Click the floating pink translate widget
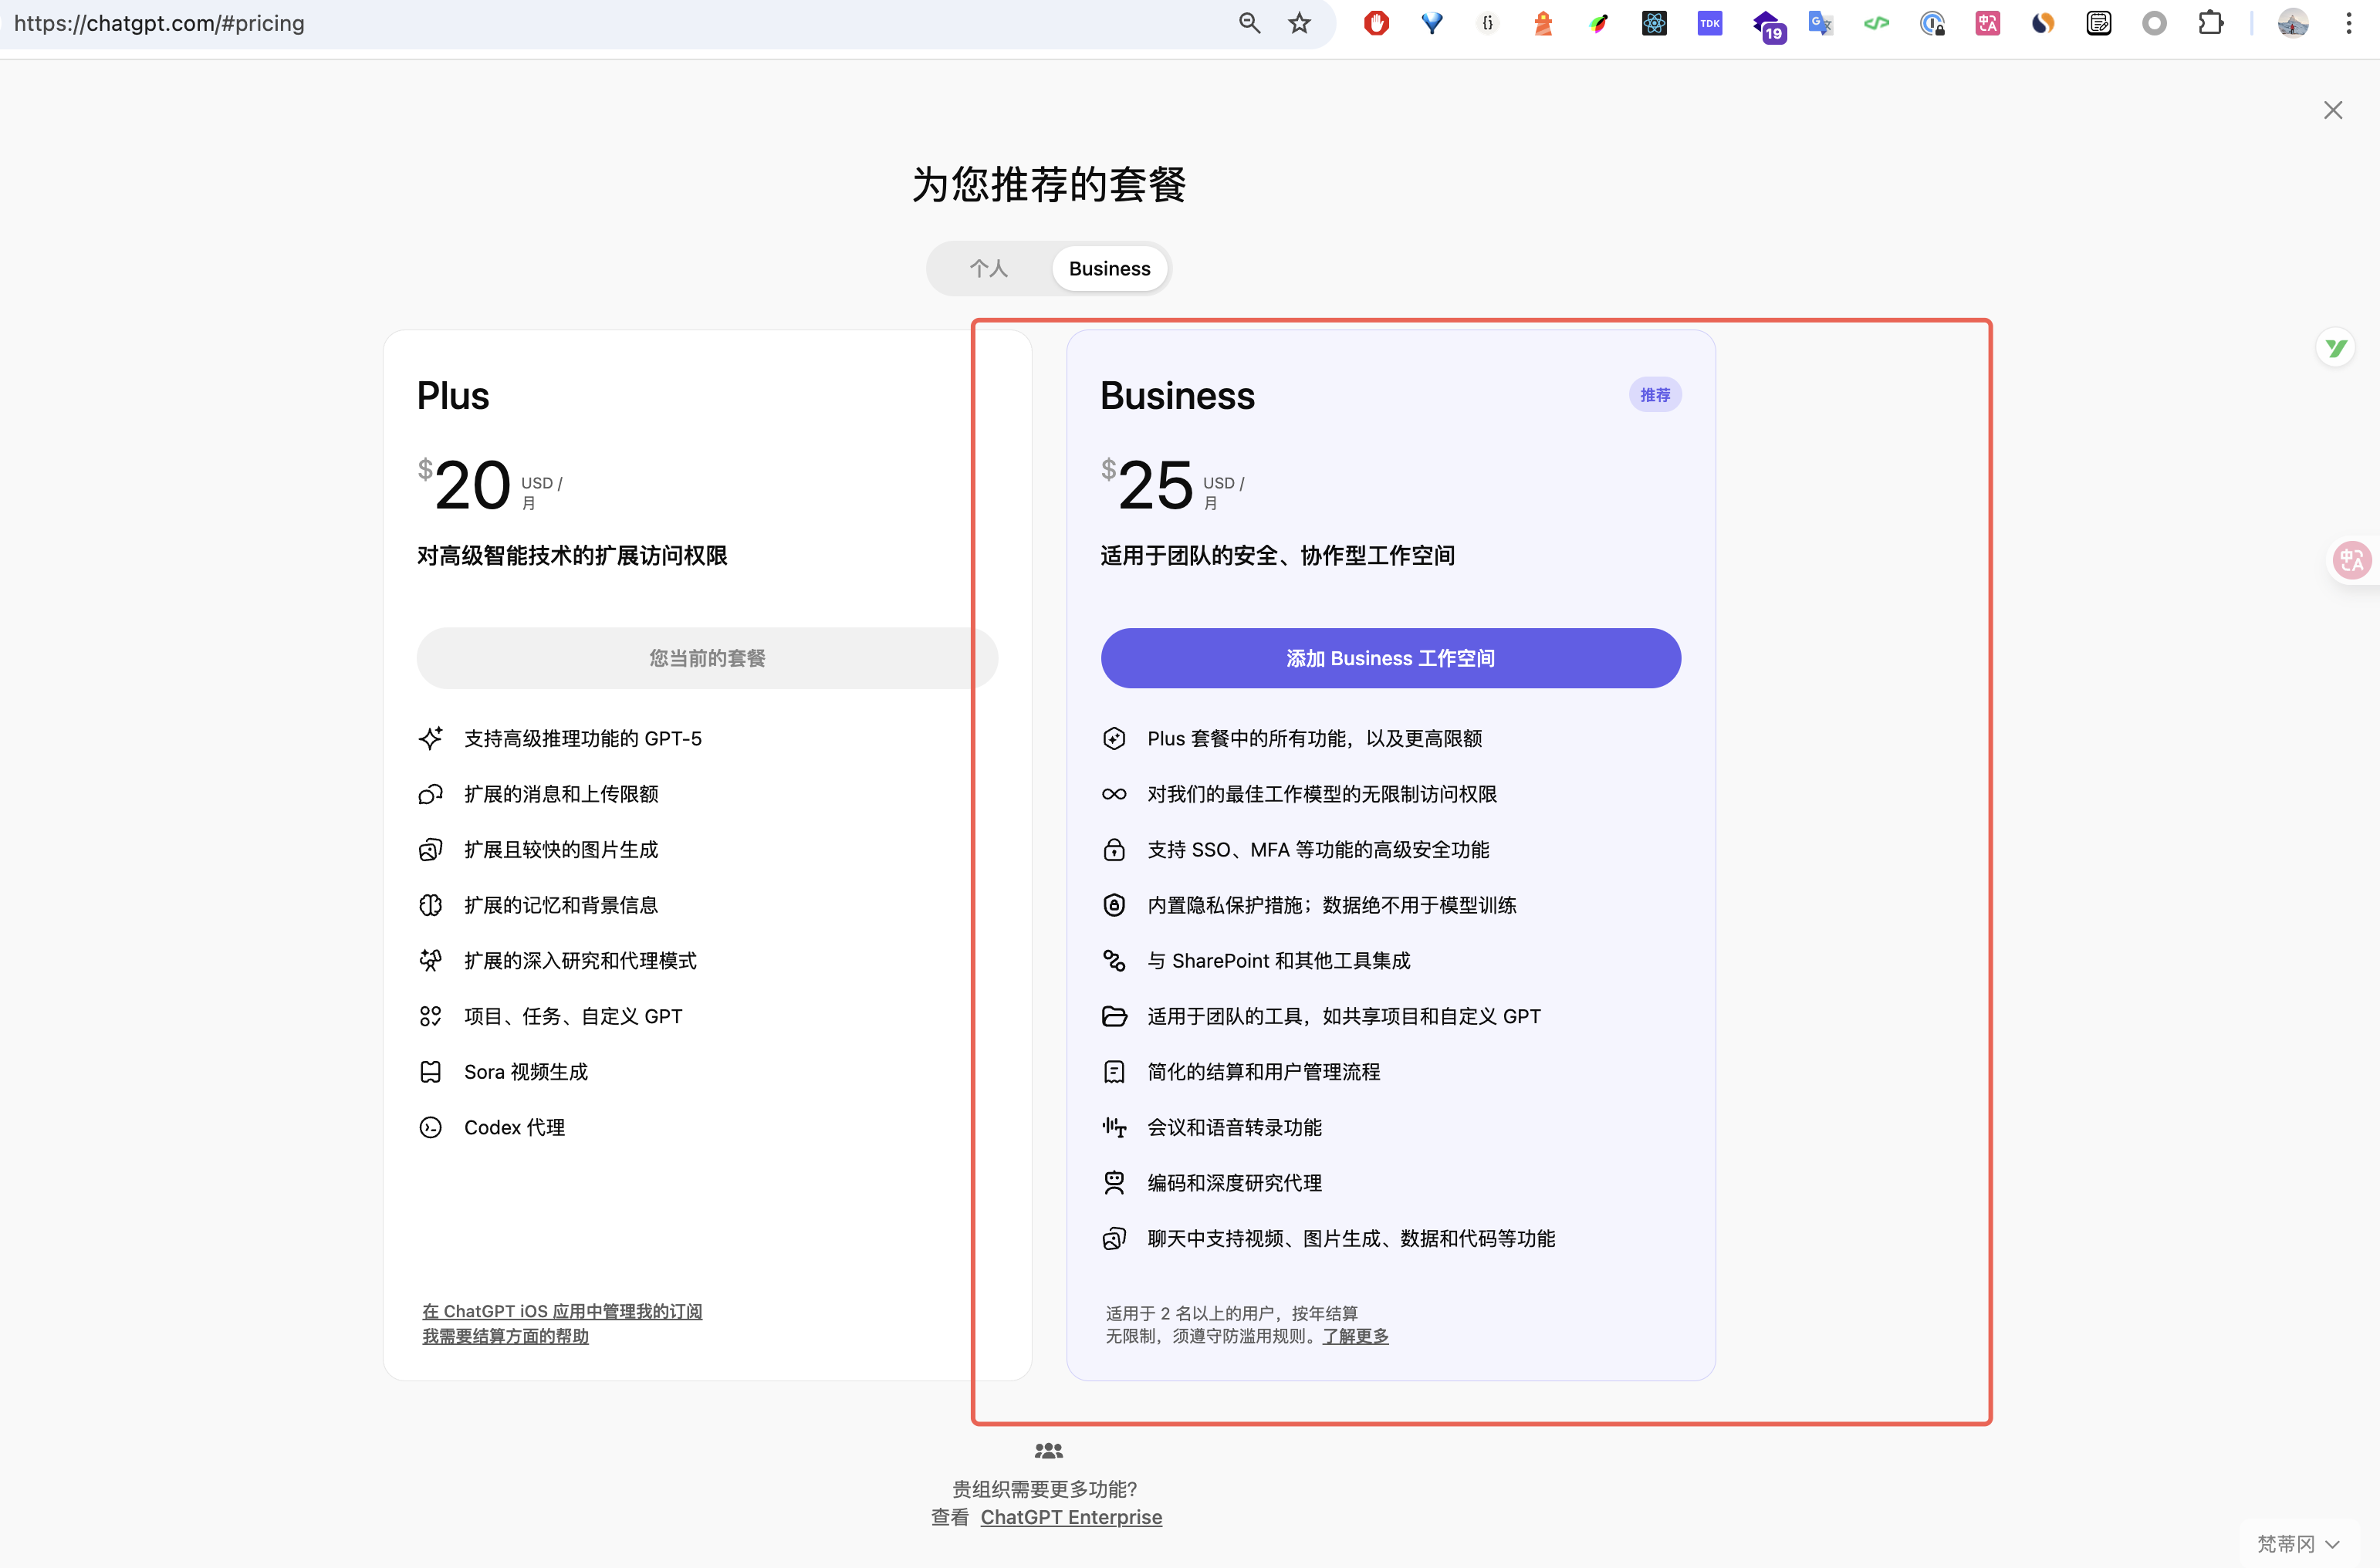2380x1568 pixels. [x=2351, y=560]
